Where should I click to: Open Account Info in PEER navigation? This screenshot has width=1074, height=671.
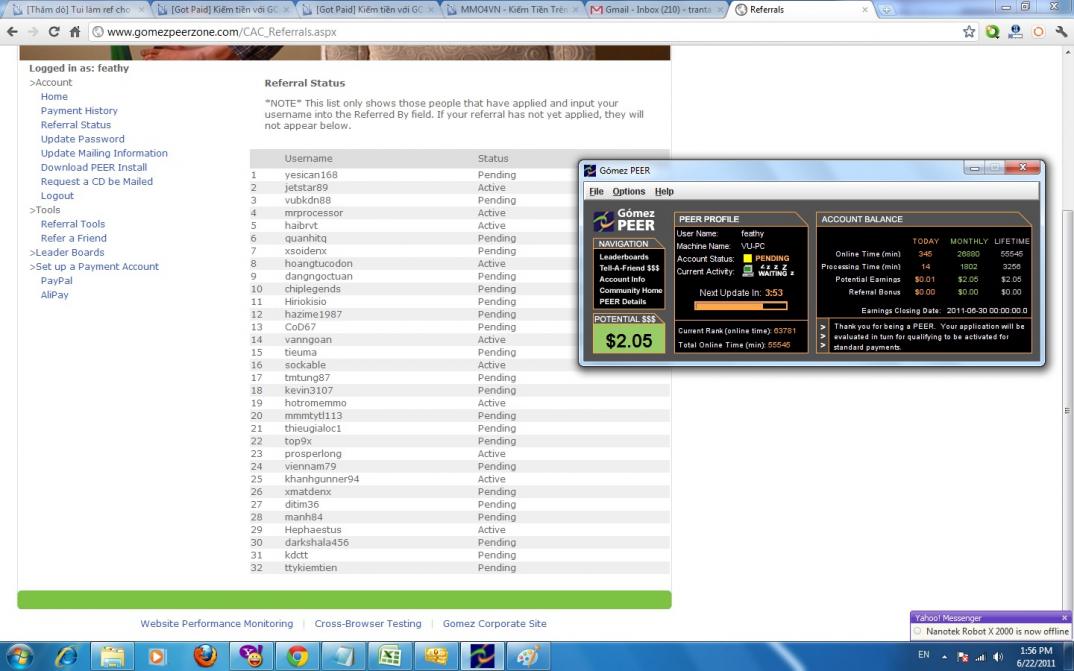pos(622,279)
